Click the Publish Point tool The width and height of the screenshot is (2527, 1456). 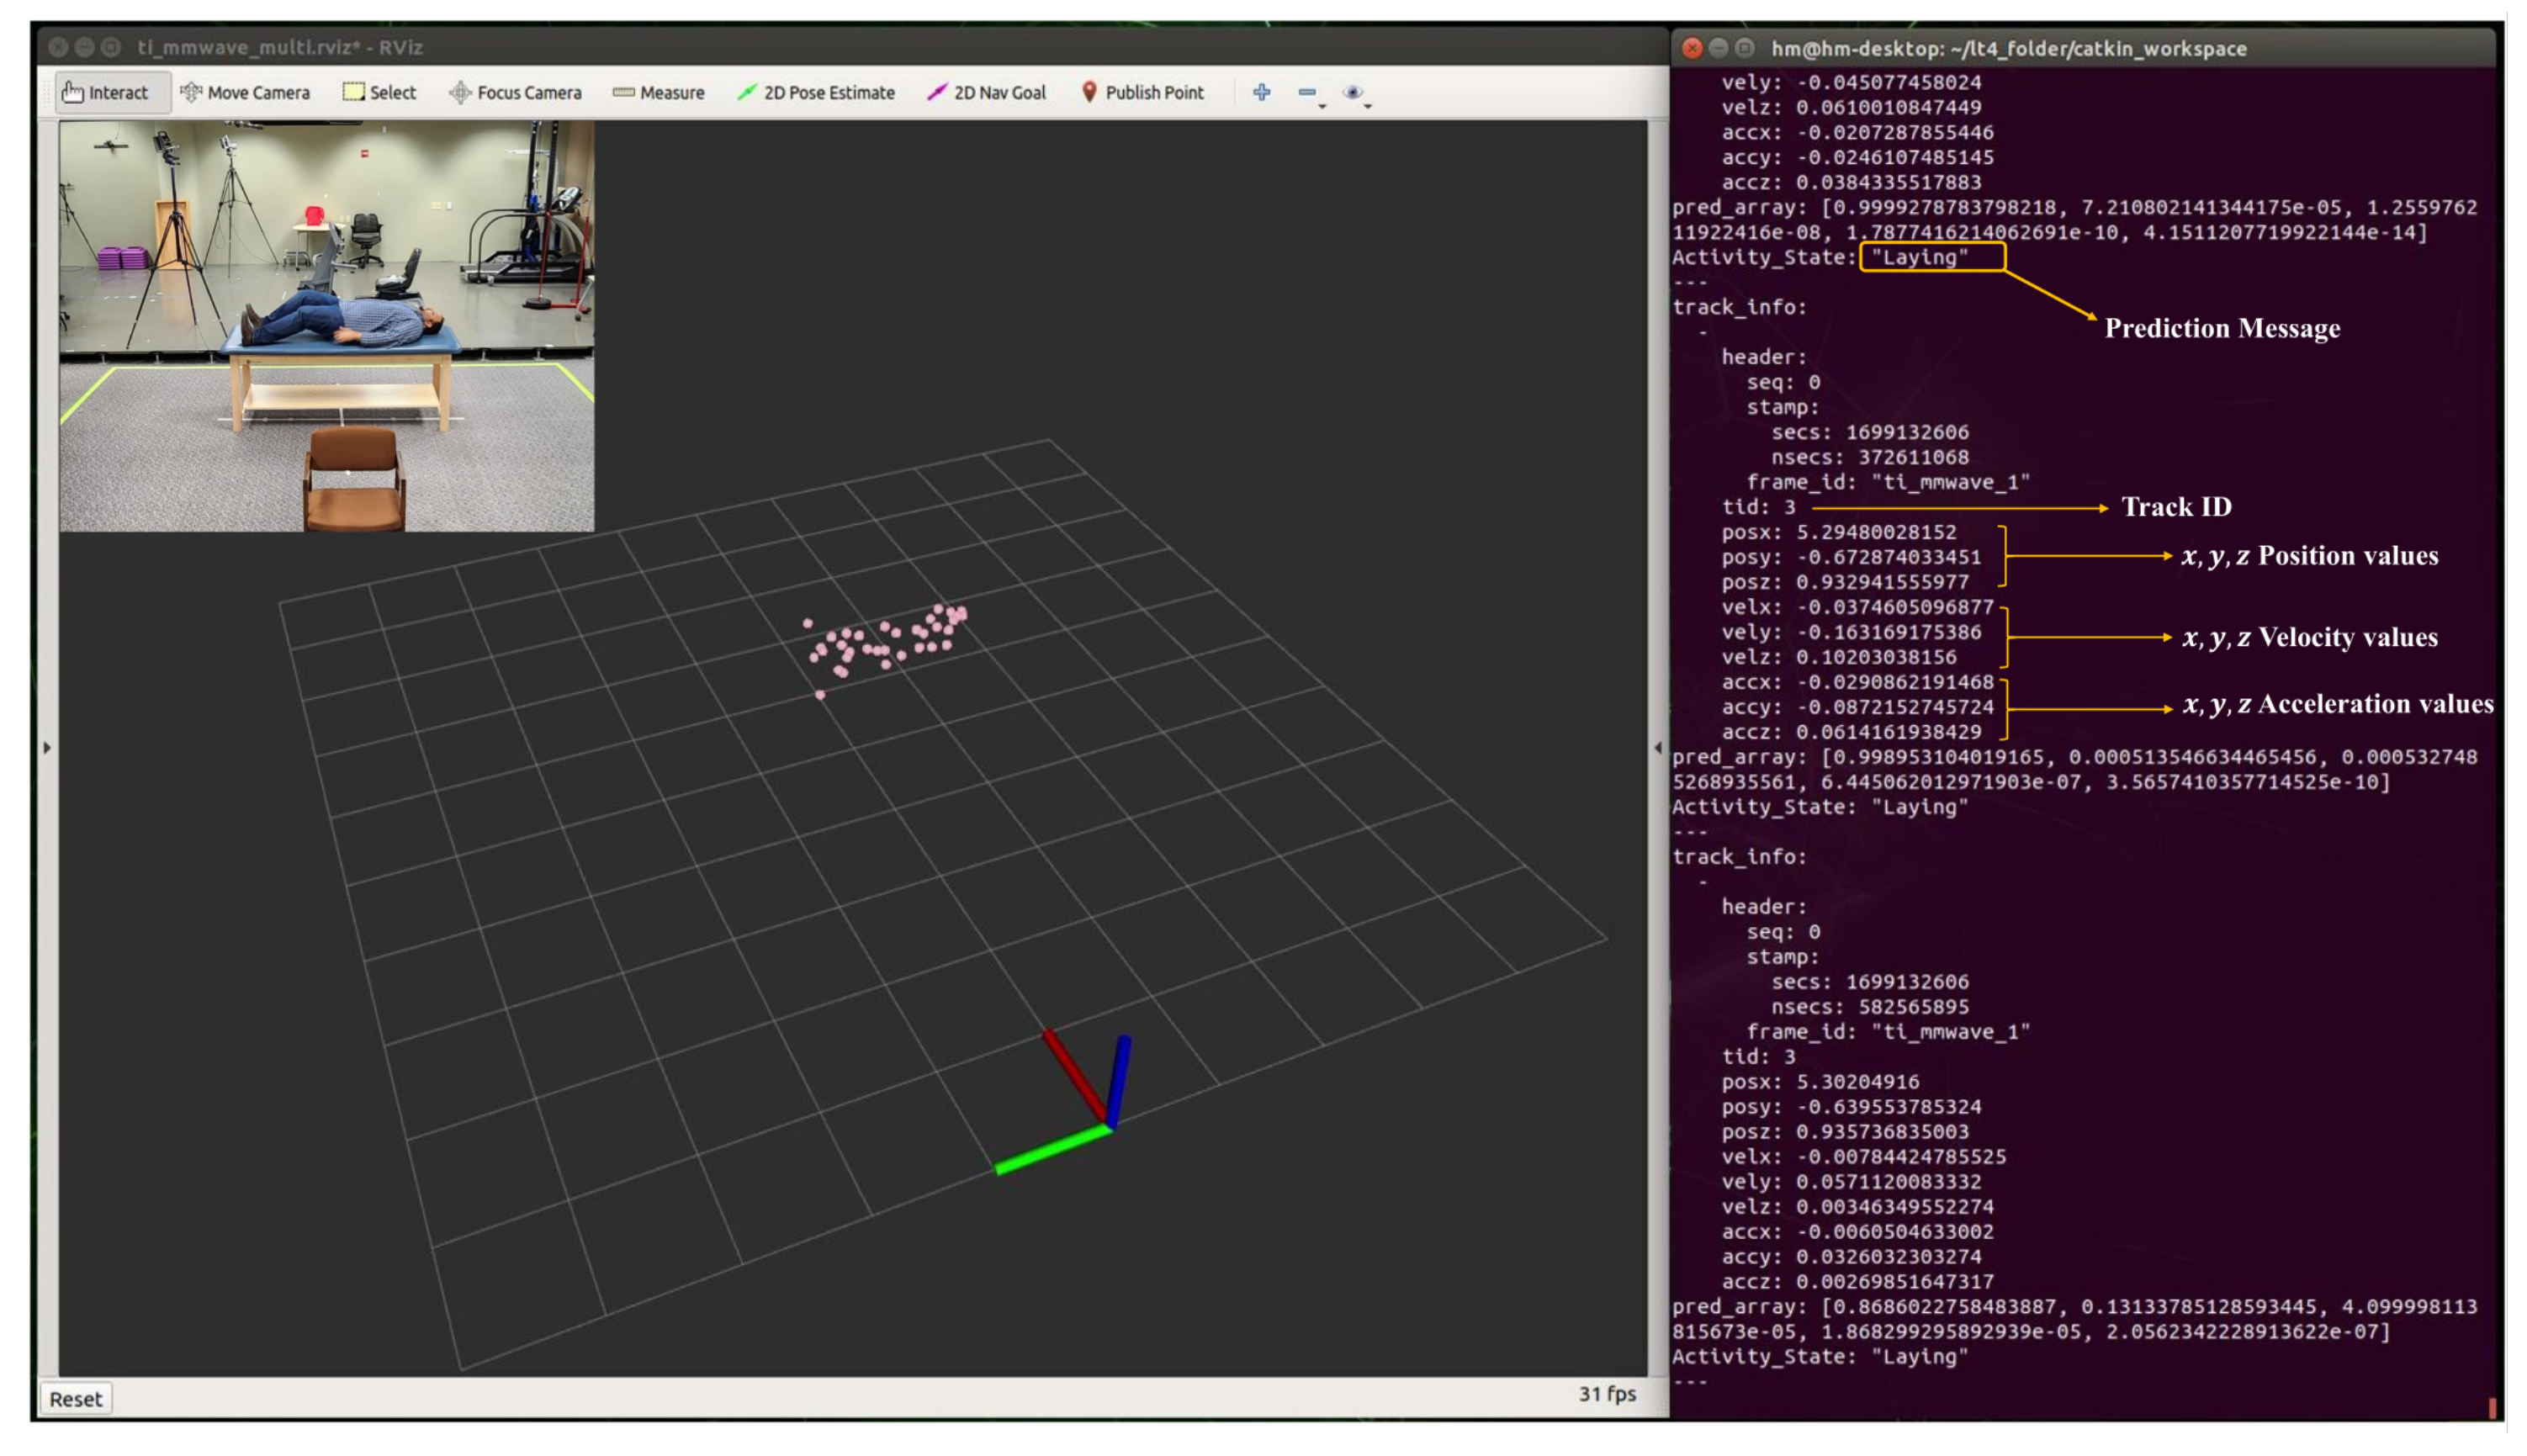[1142, 92]
